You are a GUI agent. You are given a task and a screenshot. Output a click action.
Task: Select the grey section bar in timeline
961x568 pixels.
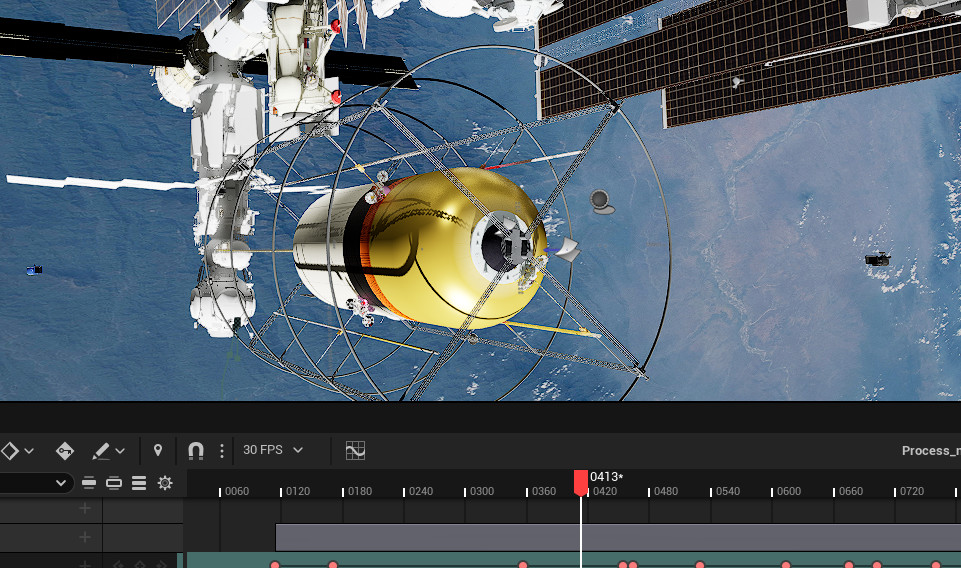(x=618, y=537)
